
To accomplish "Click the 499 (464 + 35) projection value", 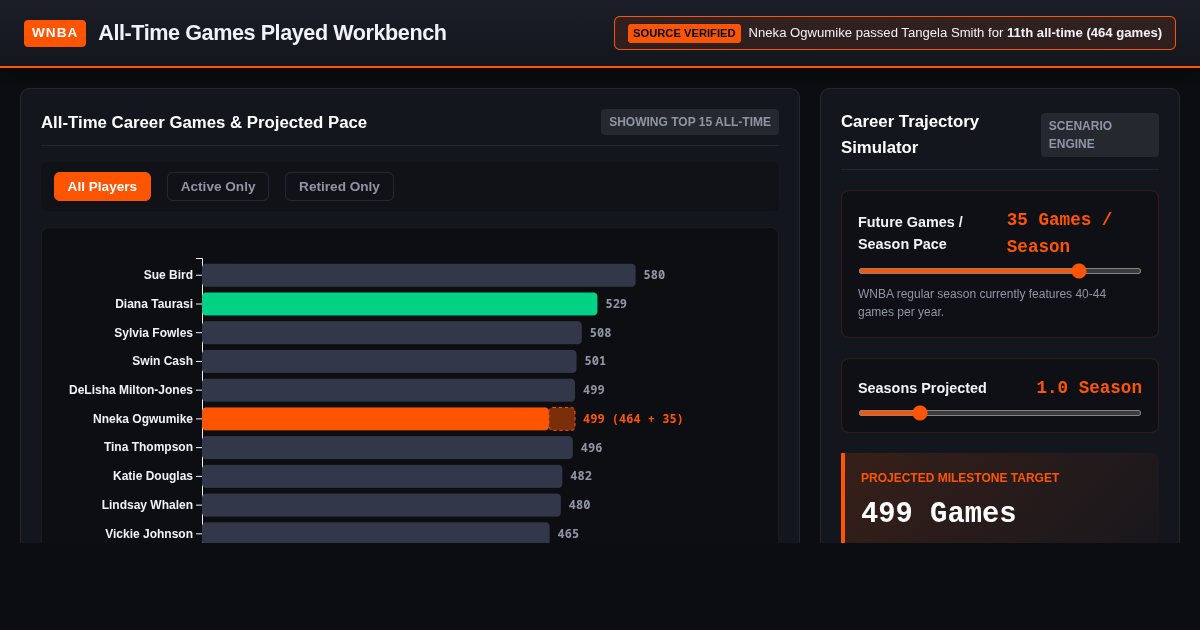I will [x=633, y=419].
